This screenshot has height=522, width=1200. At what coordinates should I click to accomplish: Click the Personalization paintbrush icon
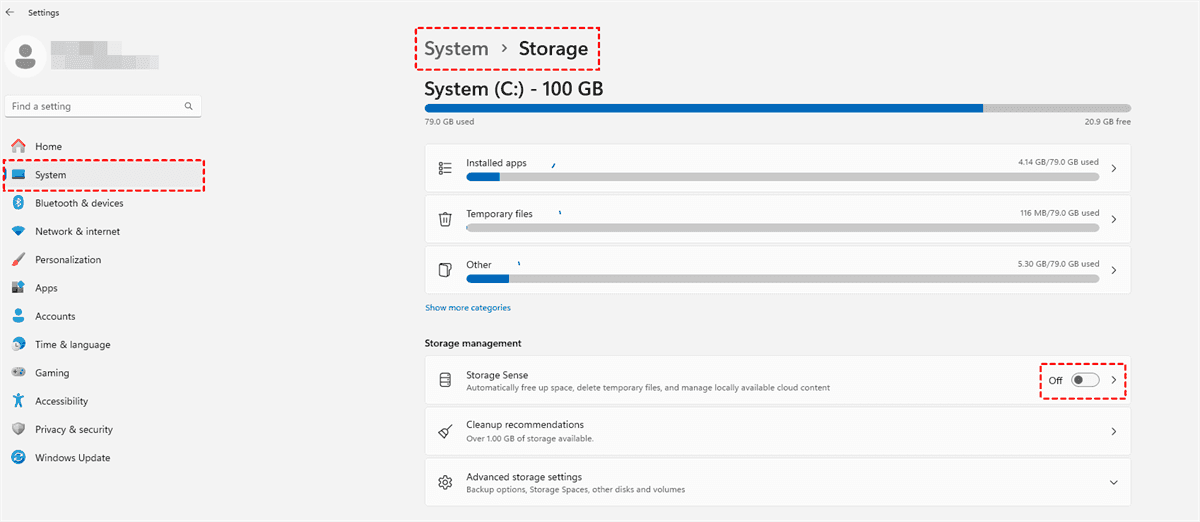(x=18, y=260)
